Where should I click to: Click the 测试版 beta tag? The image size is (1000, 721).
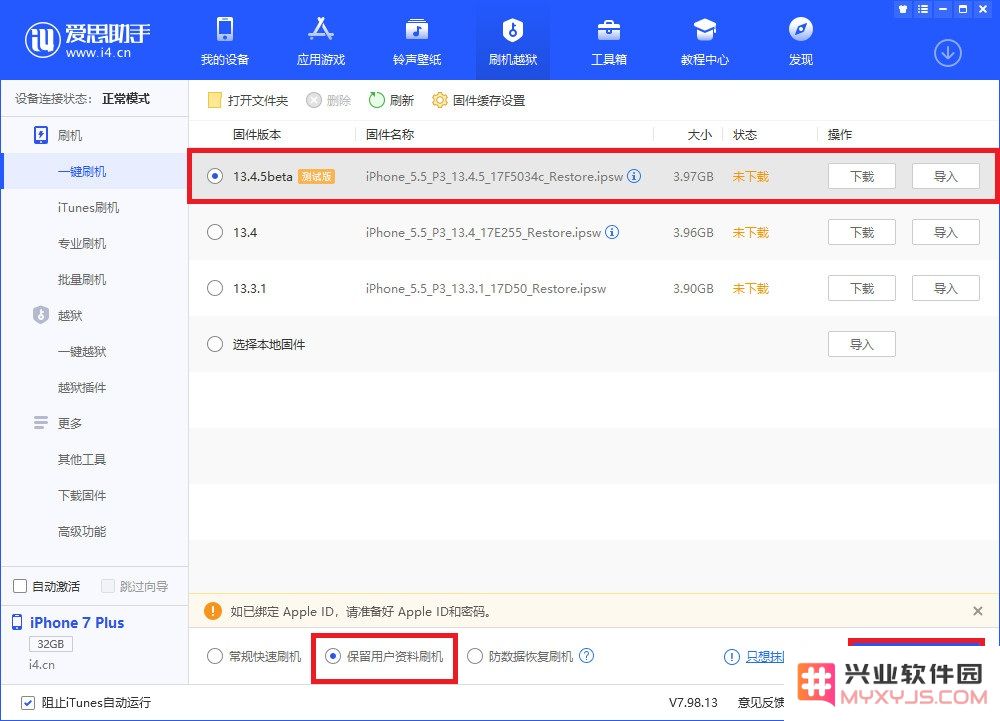tap(316, 176)
